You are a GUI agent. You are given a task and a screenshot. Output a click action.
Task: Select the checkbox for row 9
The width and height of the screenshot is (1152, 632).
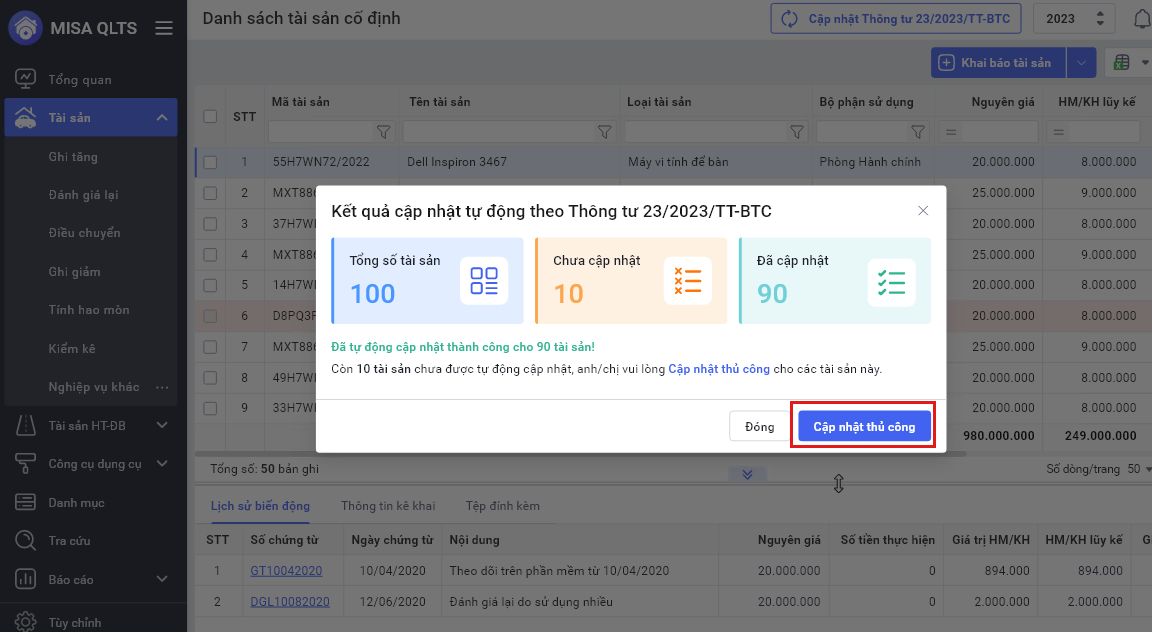(x=210, y=408)
